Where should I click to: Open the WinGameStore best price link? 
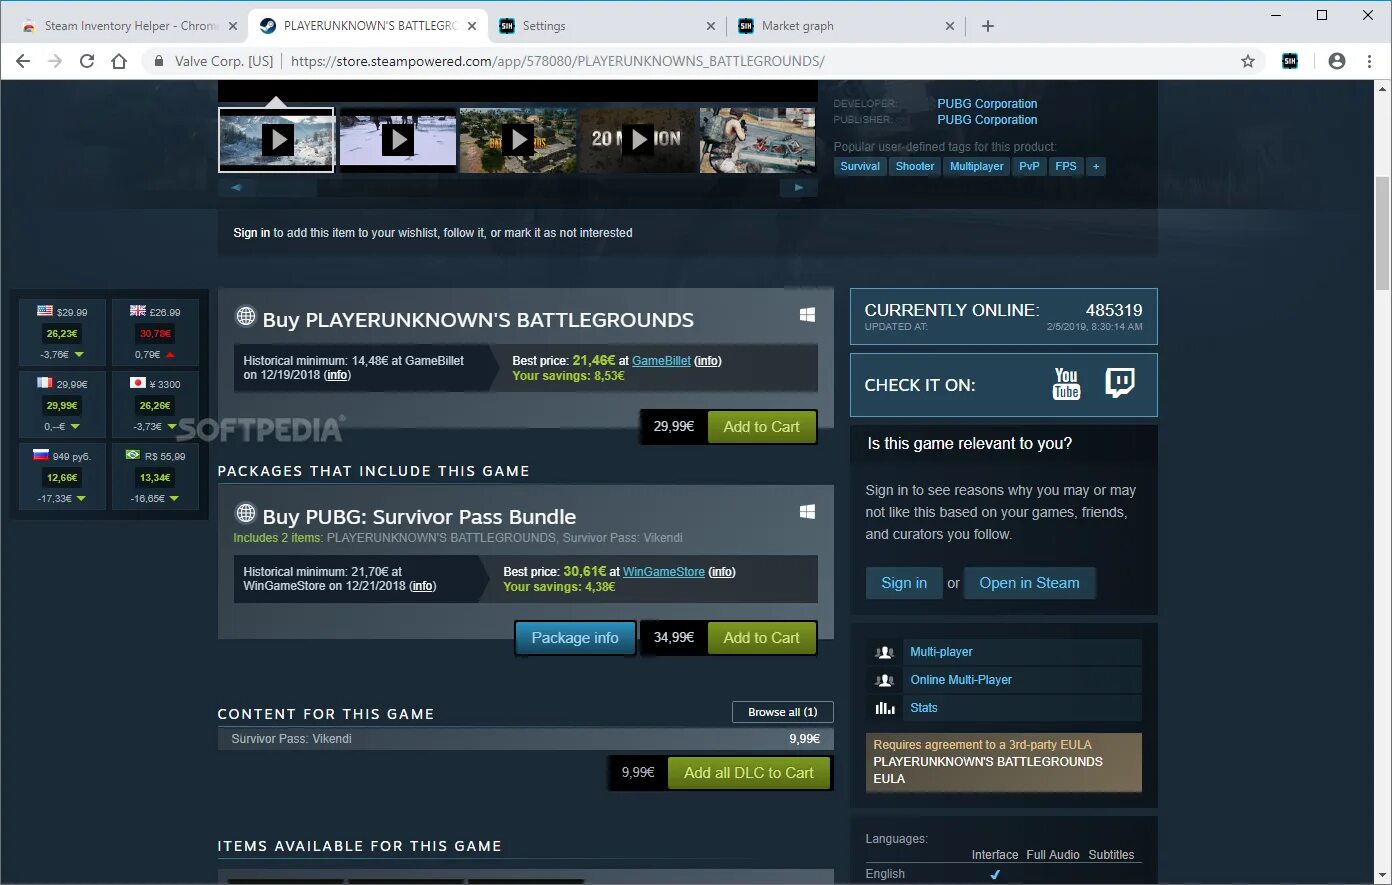click(664, 572)
